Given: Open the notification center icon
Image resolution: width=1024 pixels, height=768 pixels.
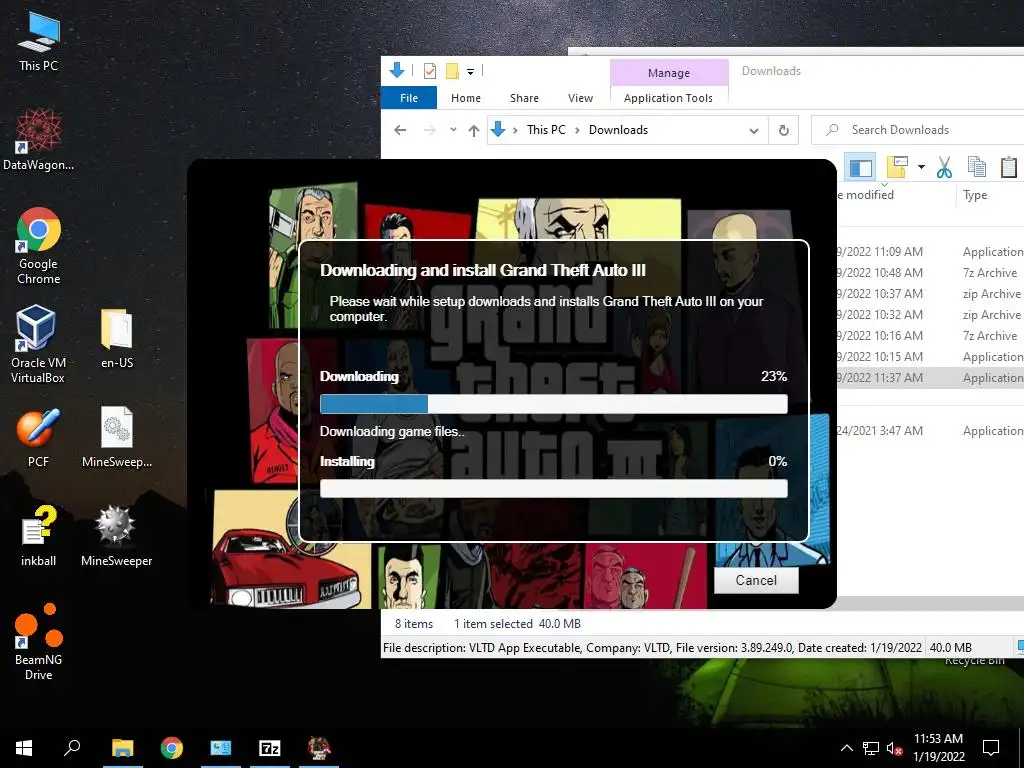Looking at the screenshot, I should point(991,748).
